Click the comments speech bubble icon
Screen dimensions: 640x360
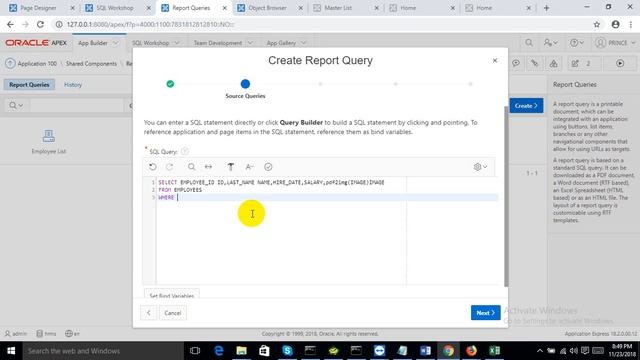click(x=516, y=63)
